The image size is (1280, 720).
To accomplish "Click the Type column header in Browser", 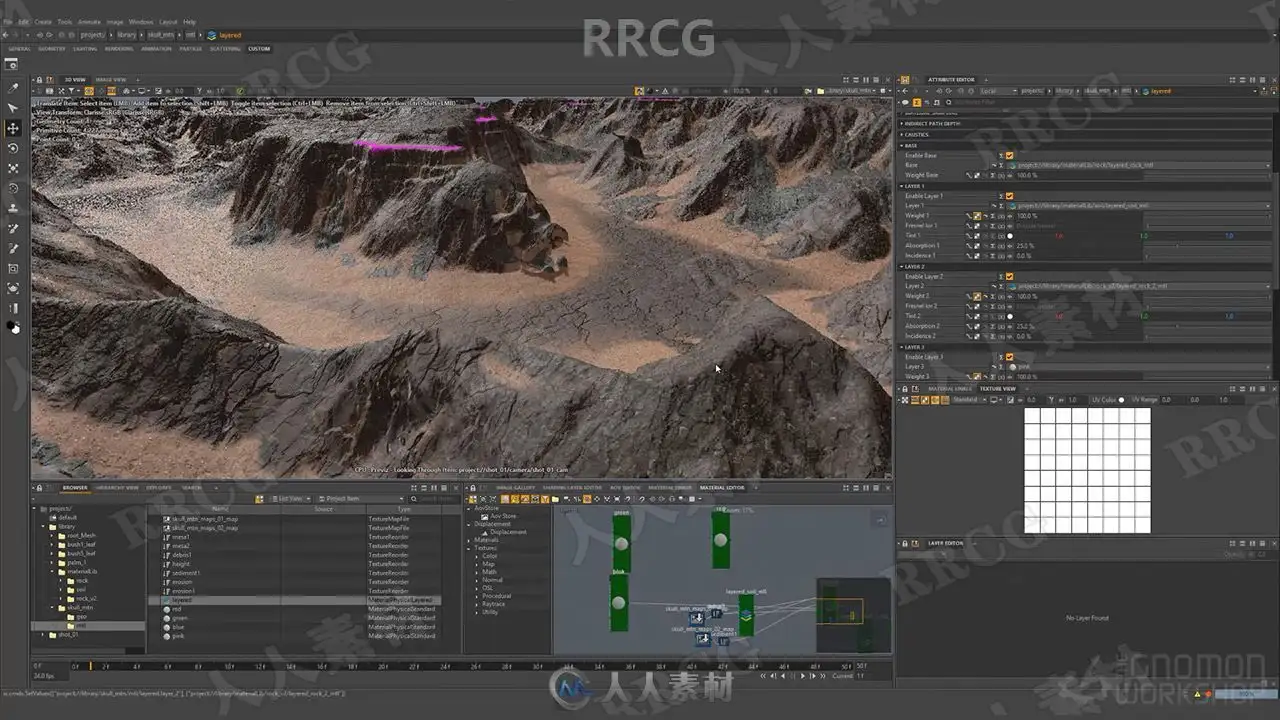I will [404, 509].
